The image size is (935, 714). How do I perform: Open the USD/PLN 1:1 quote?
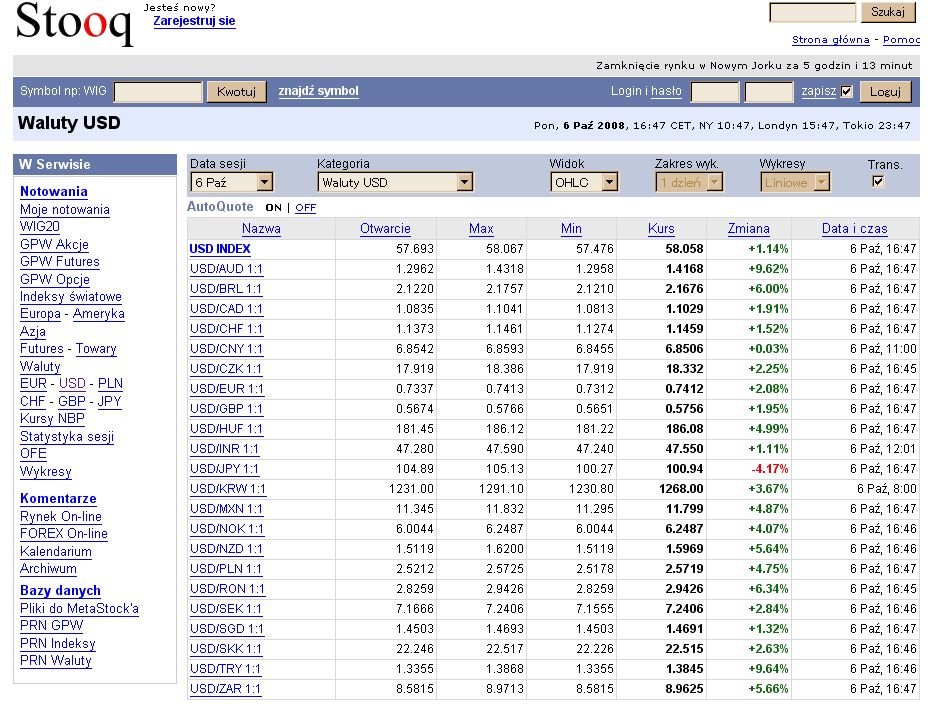pyautogui.click(x=226, y=569)
